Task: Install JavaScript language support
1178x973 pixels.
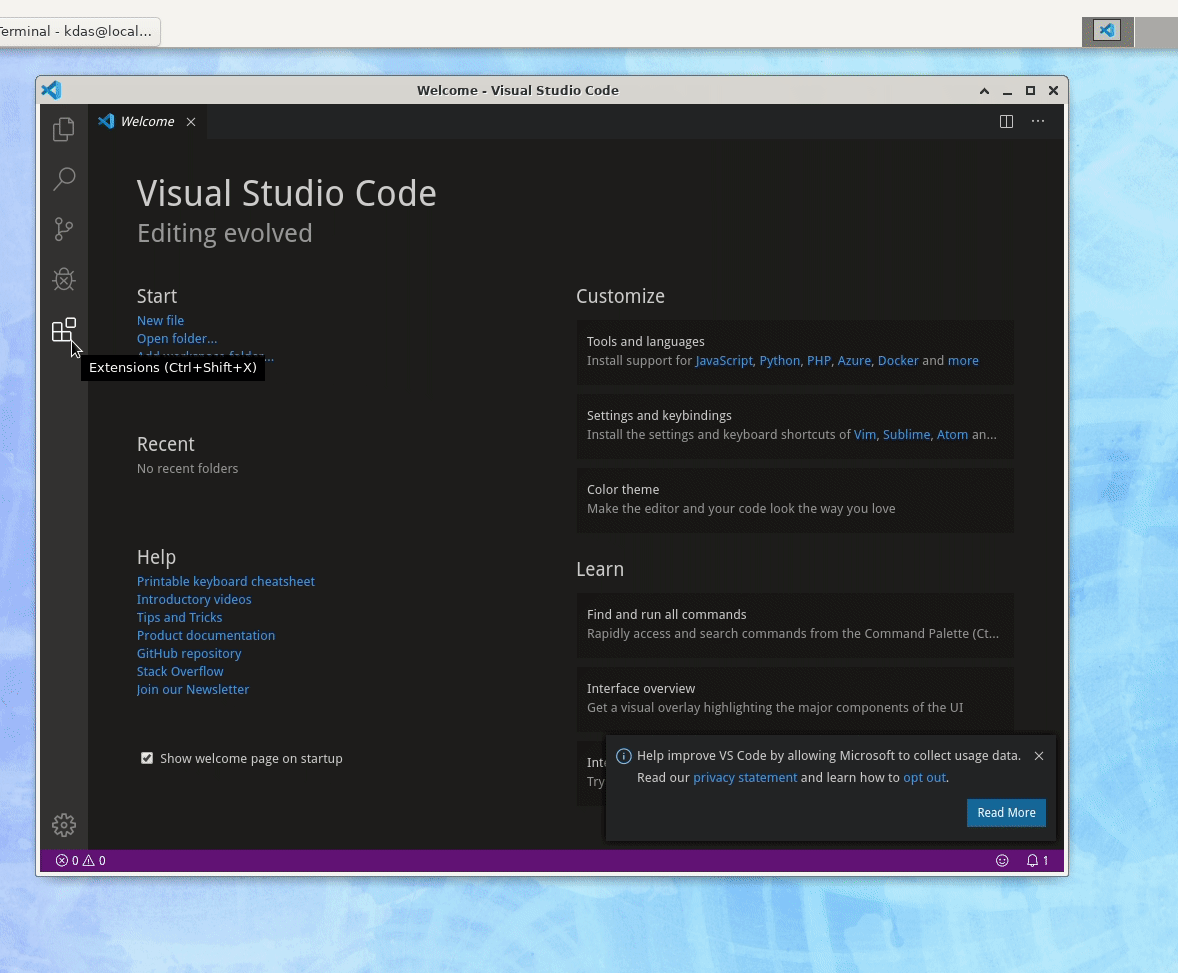Action: click(x=723, y=361)
